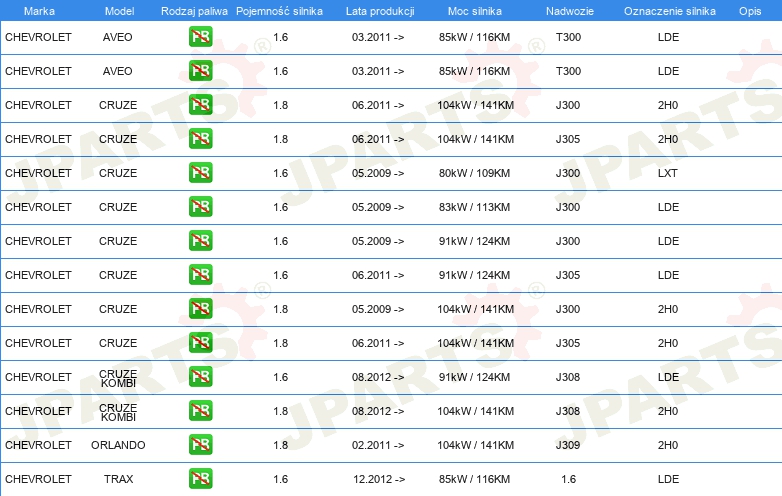Click J308 body in the CRUZE KOMBI 2H0 row
This screenshot has height=496, width=782.
click(x=568, y=411)
